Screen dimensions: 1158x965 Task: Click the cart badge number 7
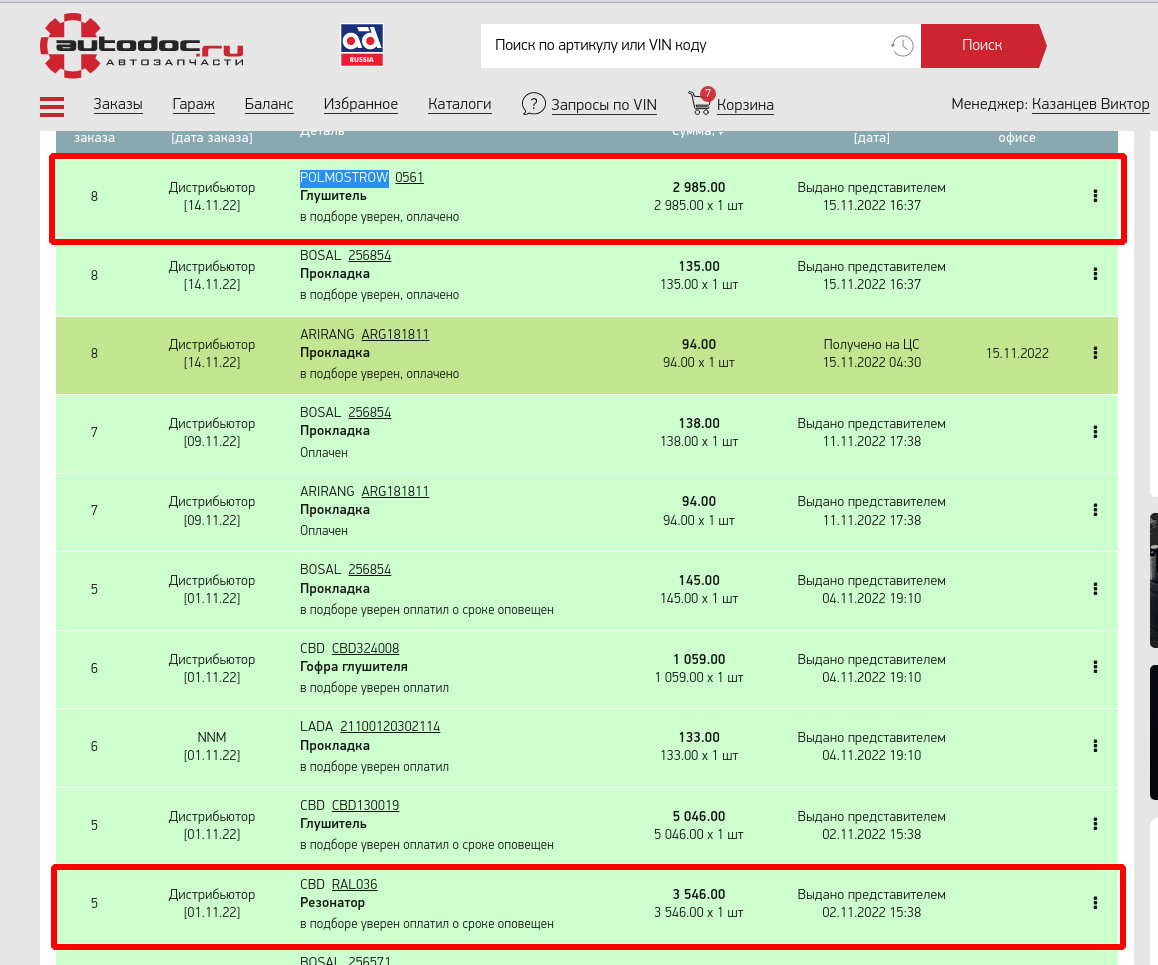(708, 93)
